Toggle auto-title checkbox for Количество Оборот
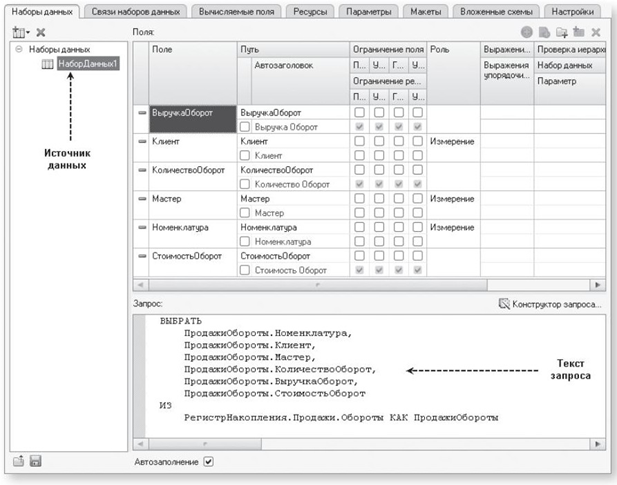The height and width of the screenshot is (485, 617). click(x=245, y=184)
